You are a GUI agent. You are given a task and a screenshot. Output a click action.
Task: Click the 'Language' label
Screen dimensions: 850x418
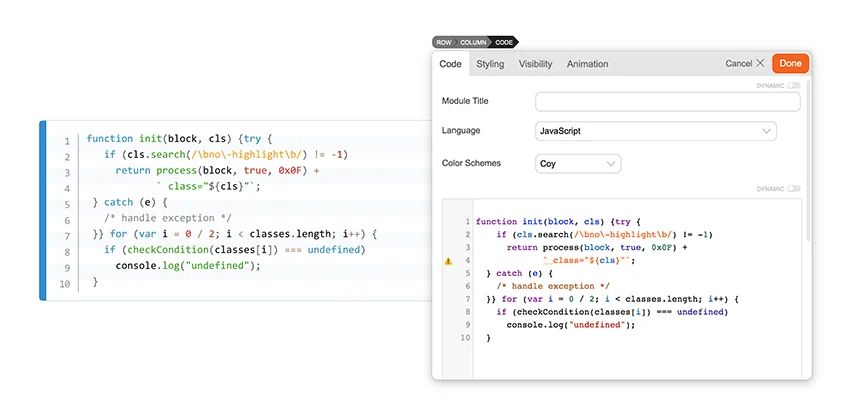[461, 131]
